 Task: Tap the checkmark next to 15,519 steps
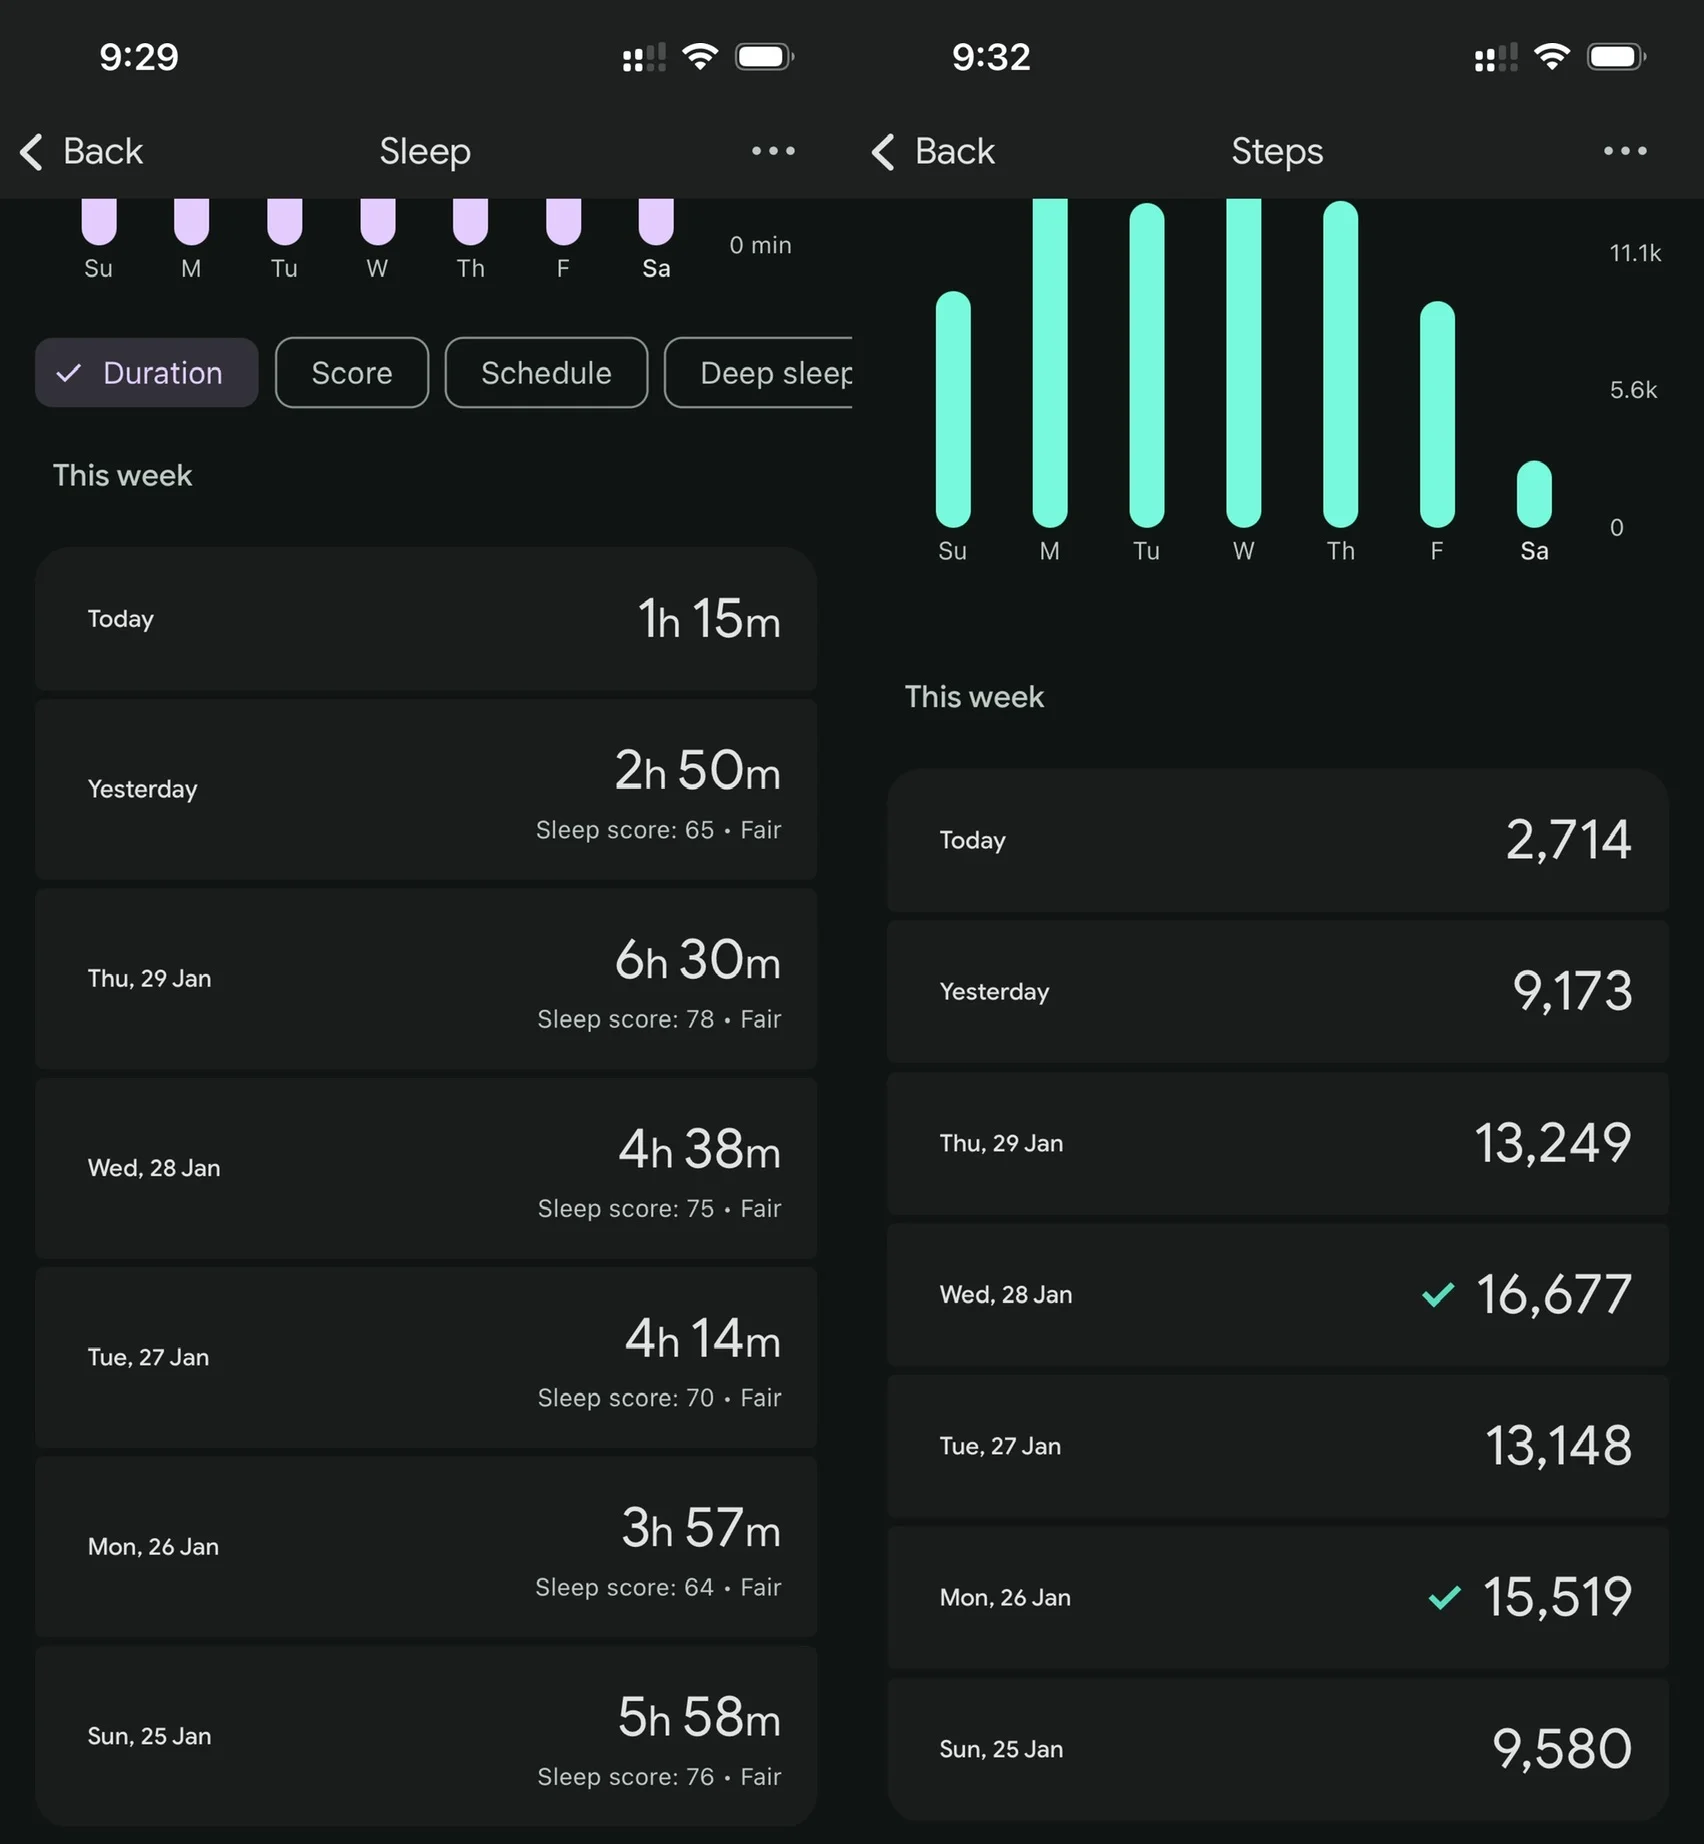(1444, 1597)
